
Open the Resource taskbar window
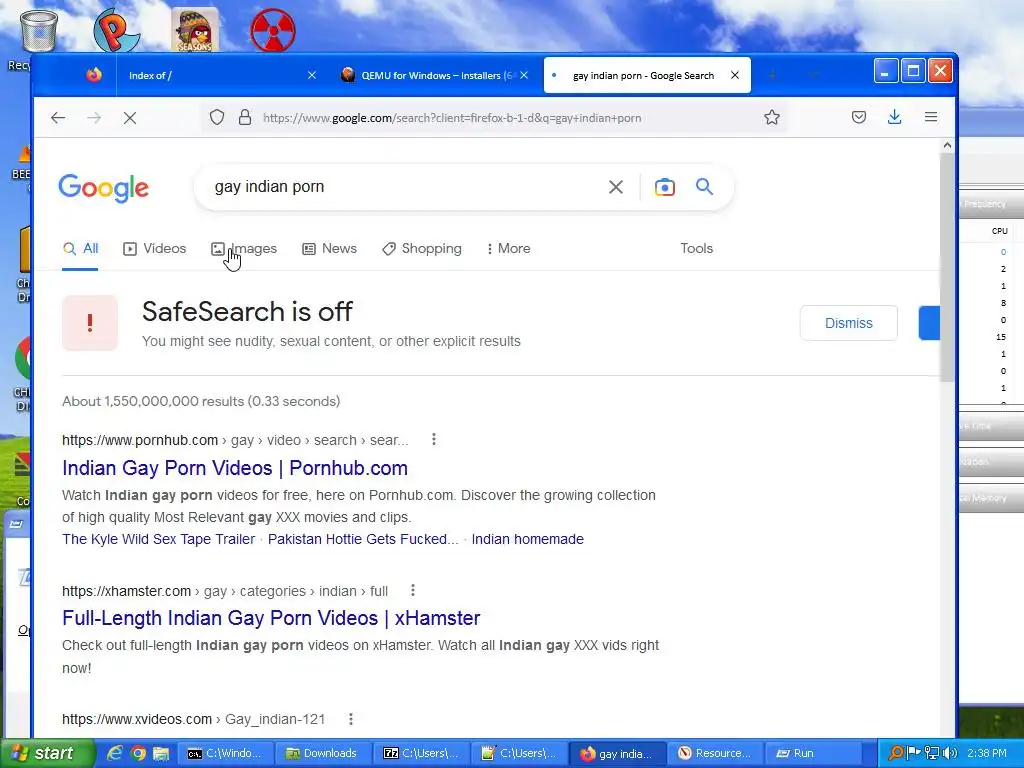[714, 753]
